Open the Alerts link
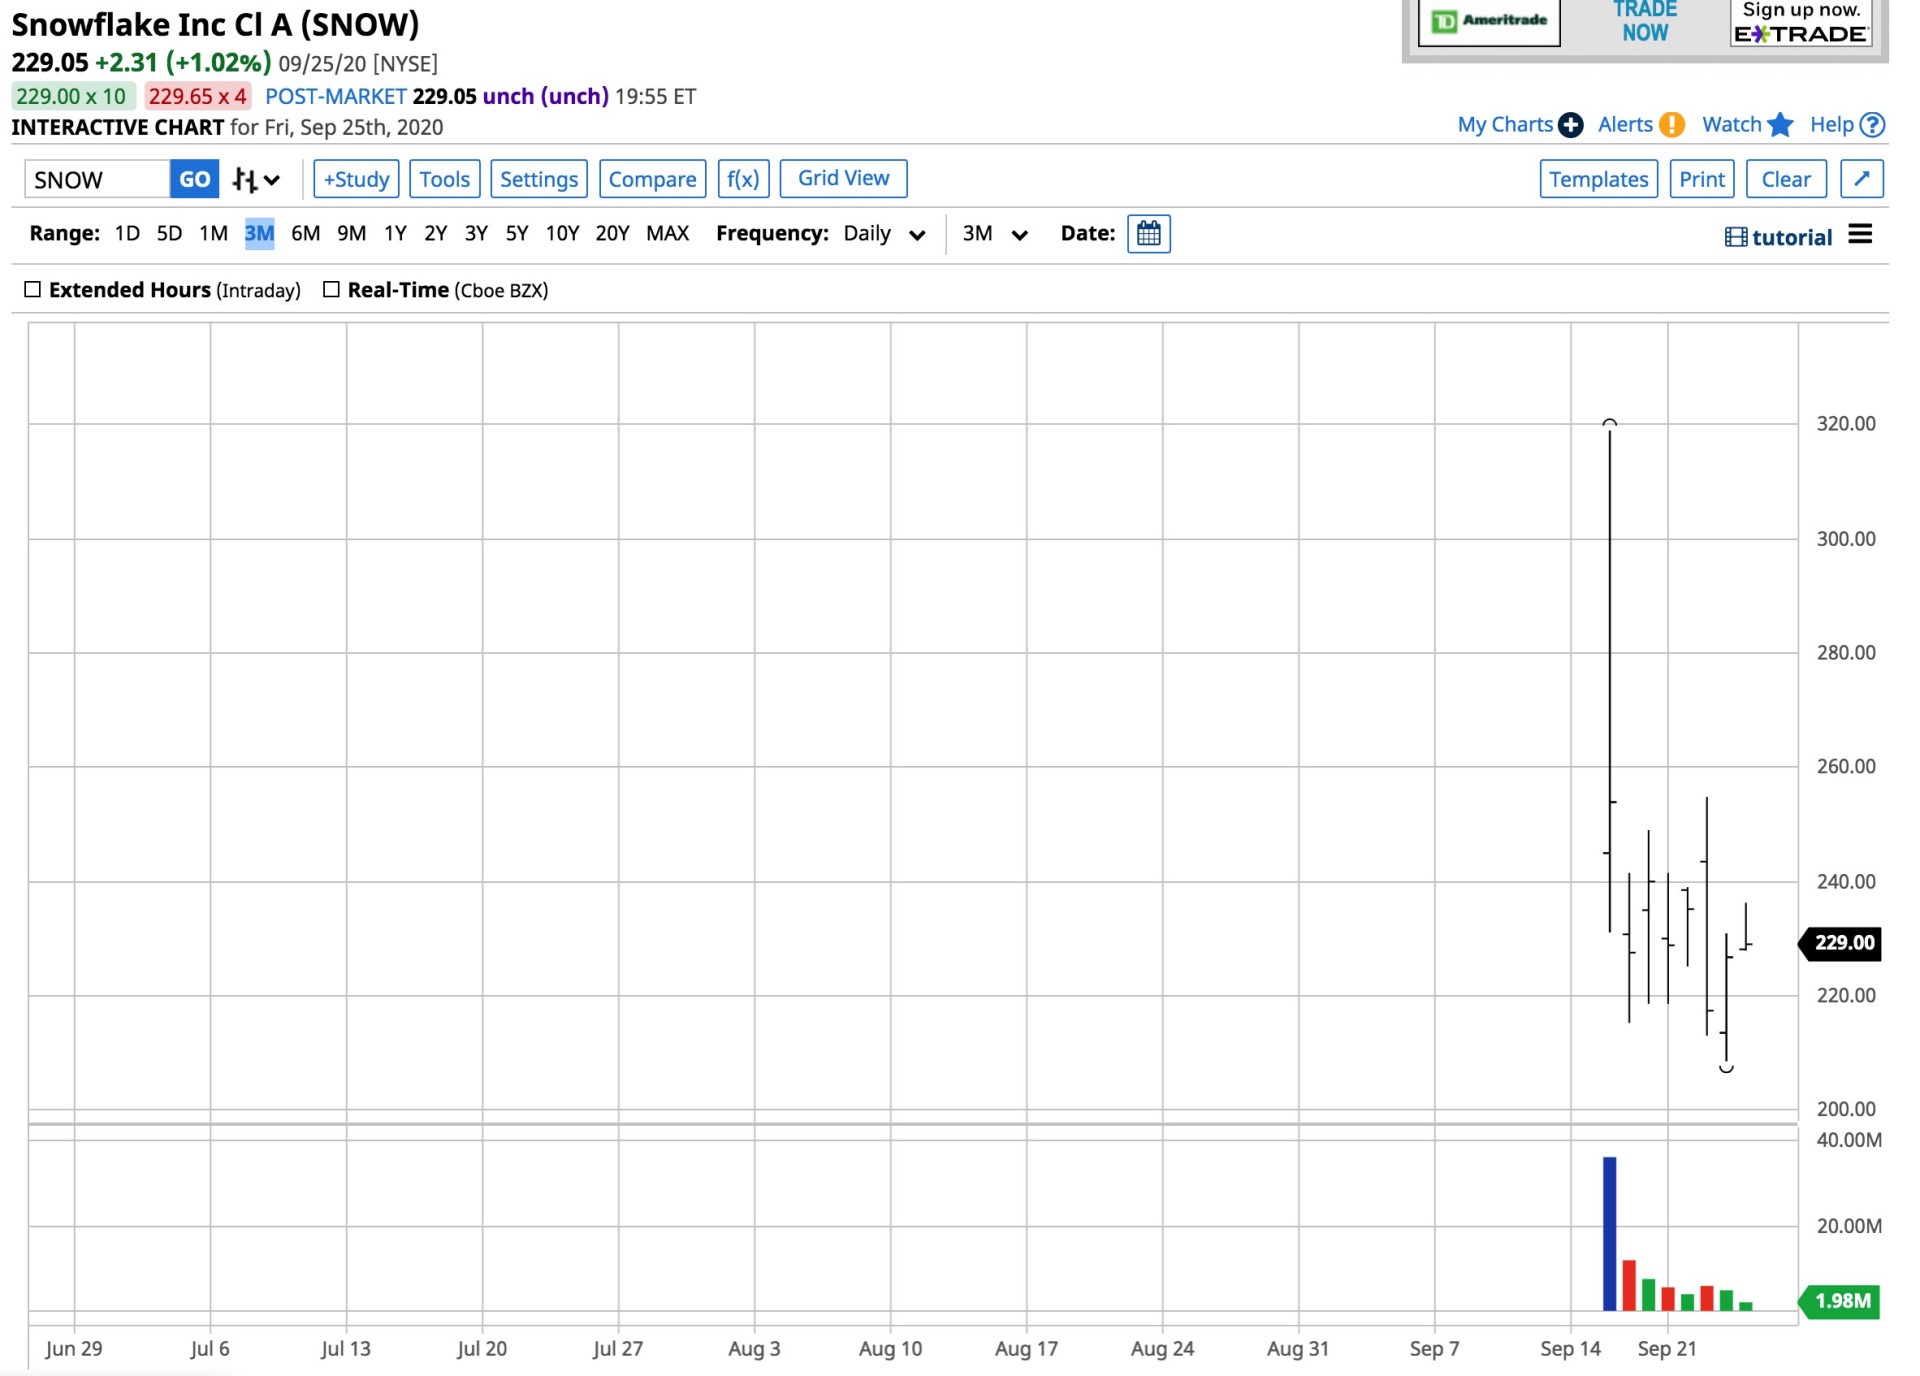 click(x=1625, y=124)
